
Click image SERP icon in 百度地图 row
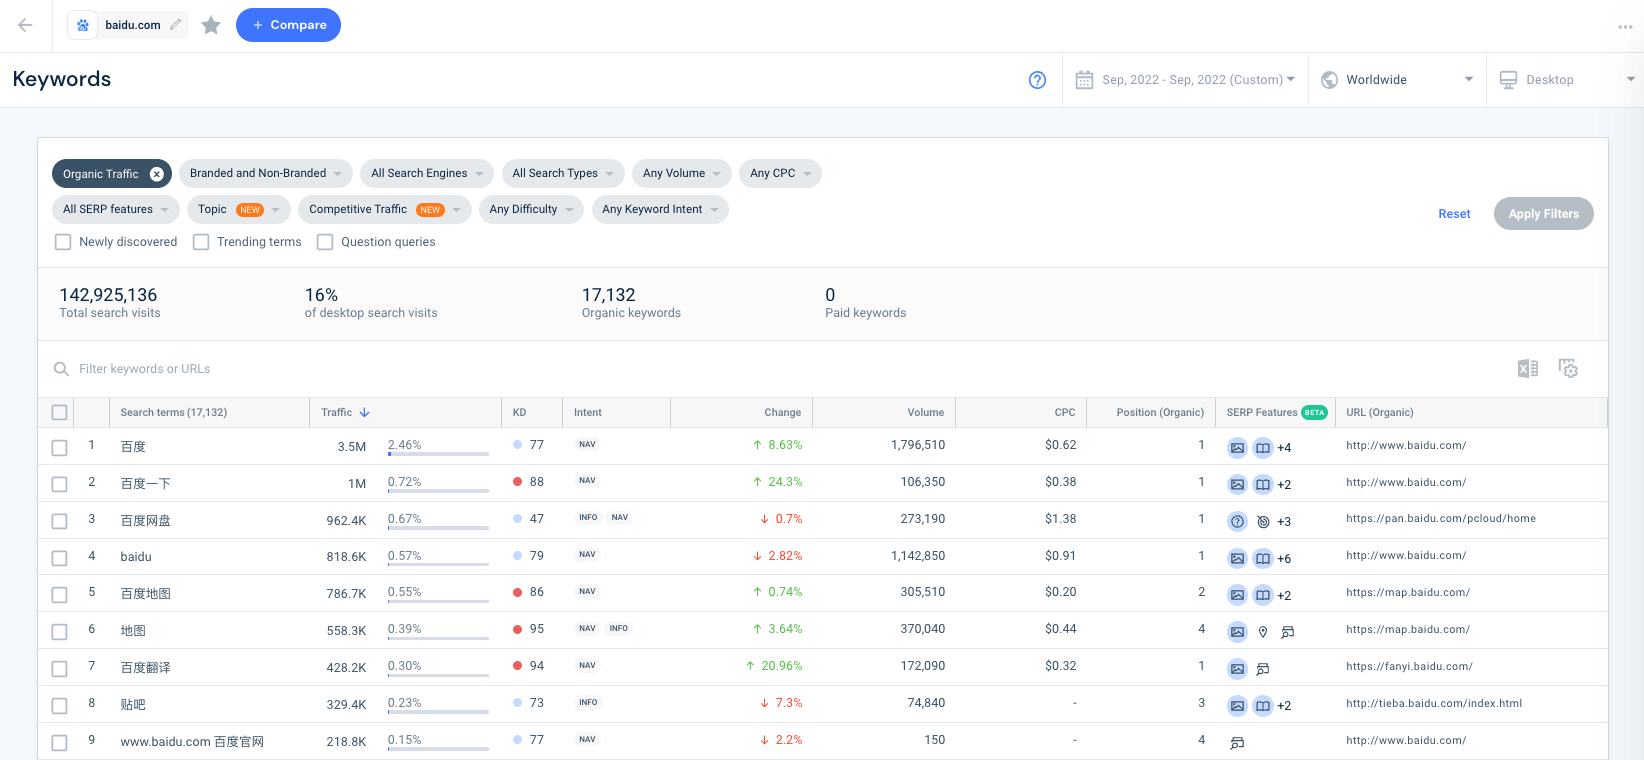point(1237,595)
